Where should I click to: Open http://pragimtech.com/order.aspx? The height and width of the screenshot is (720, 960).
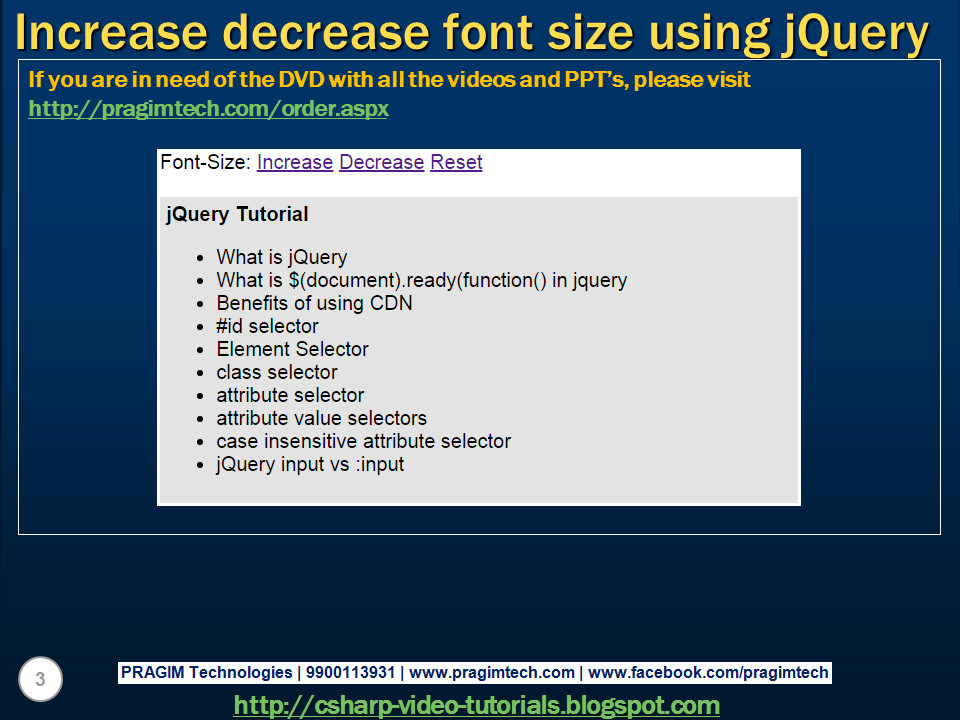coord(208,108)
